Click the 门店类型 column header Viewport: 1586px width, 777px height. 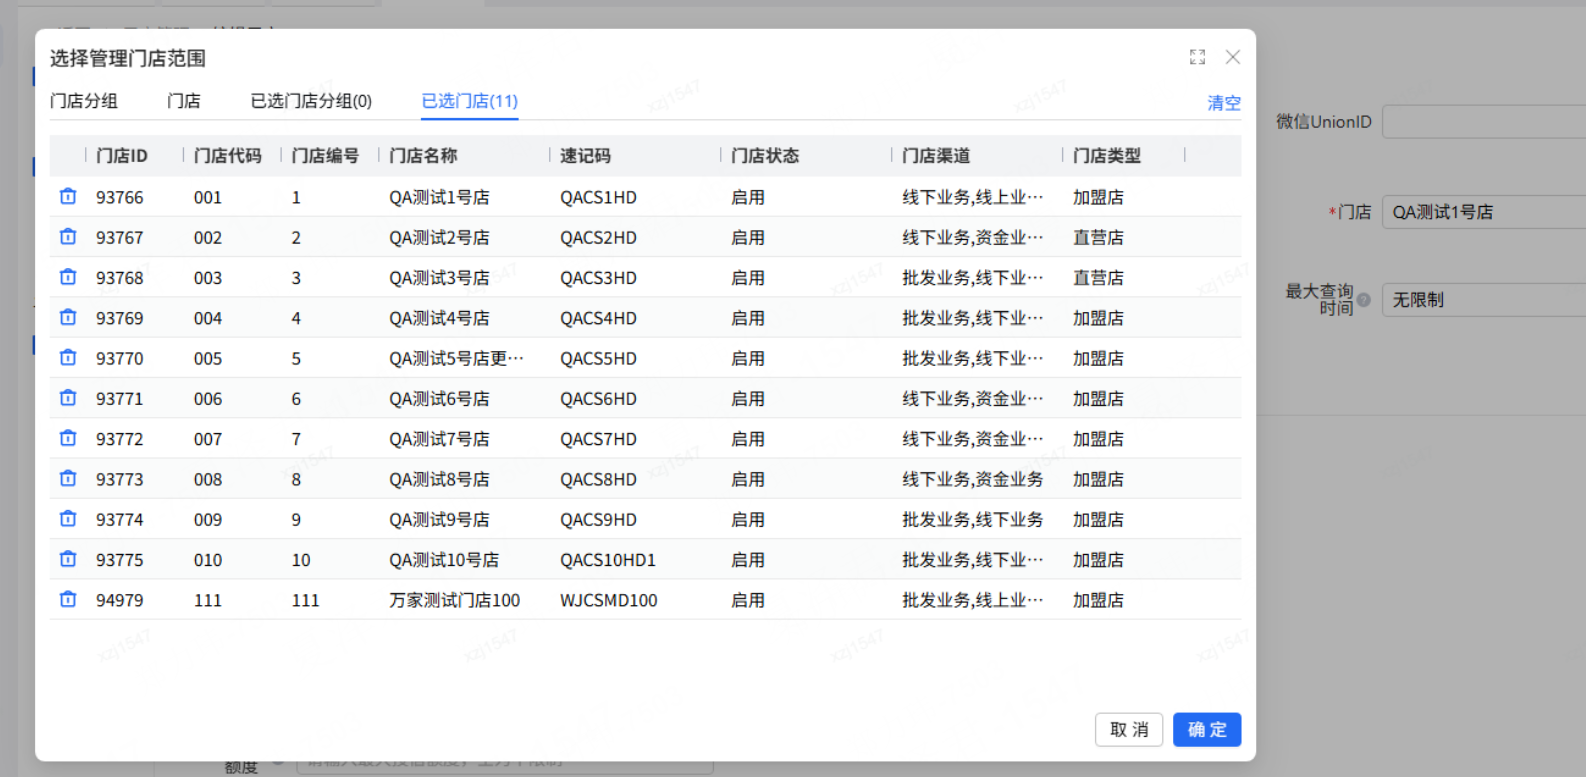point(1107,156)
